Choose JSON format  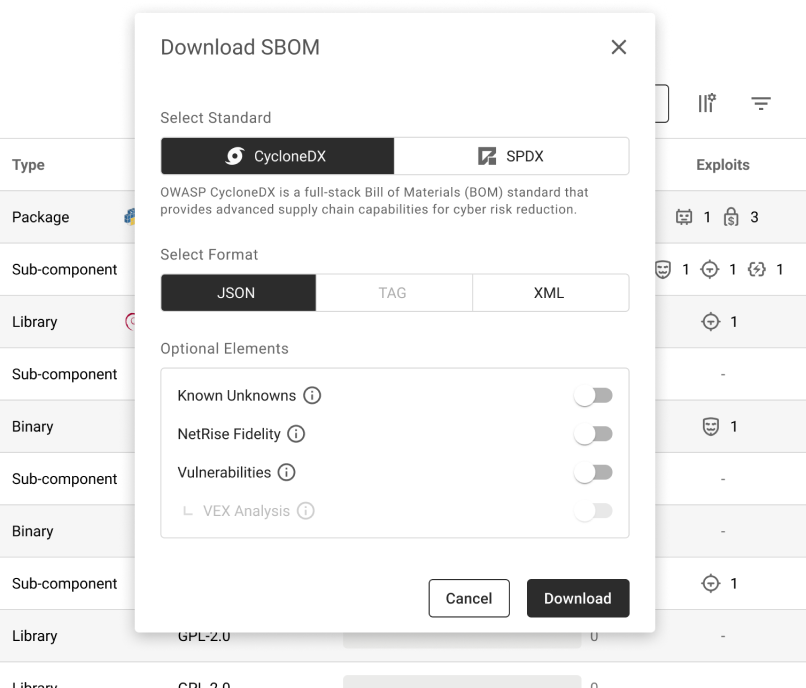click(x=239, y=293)
